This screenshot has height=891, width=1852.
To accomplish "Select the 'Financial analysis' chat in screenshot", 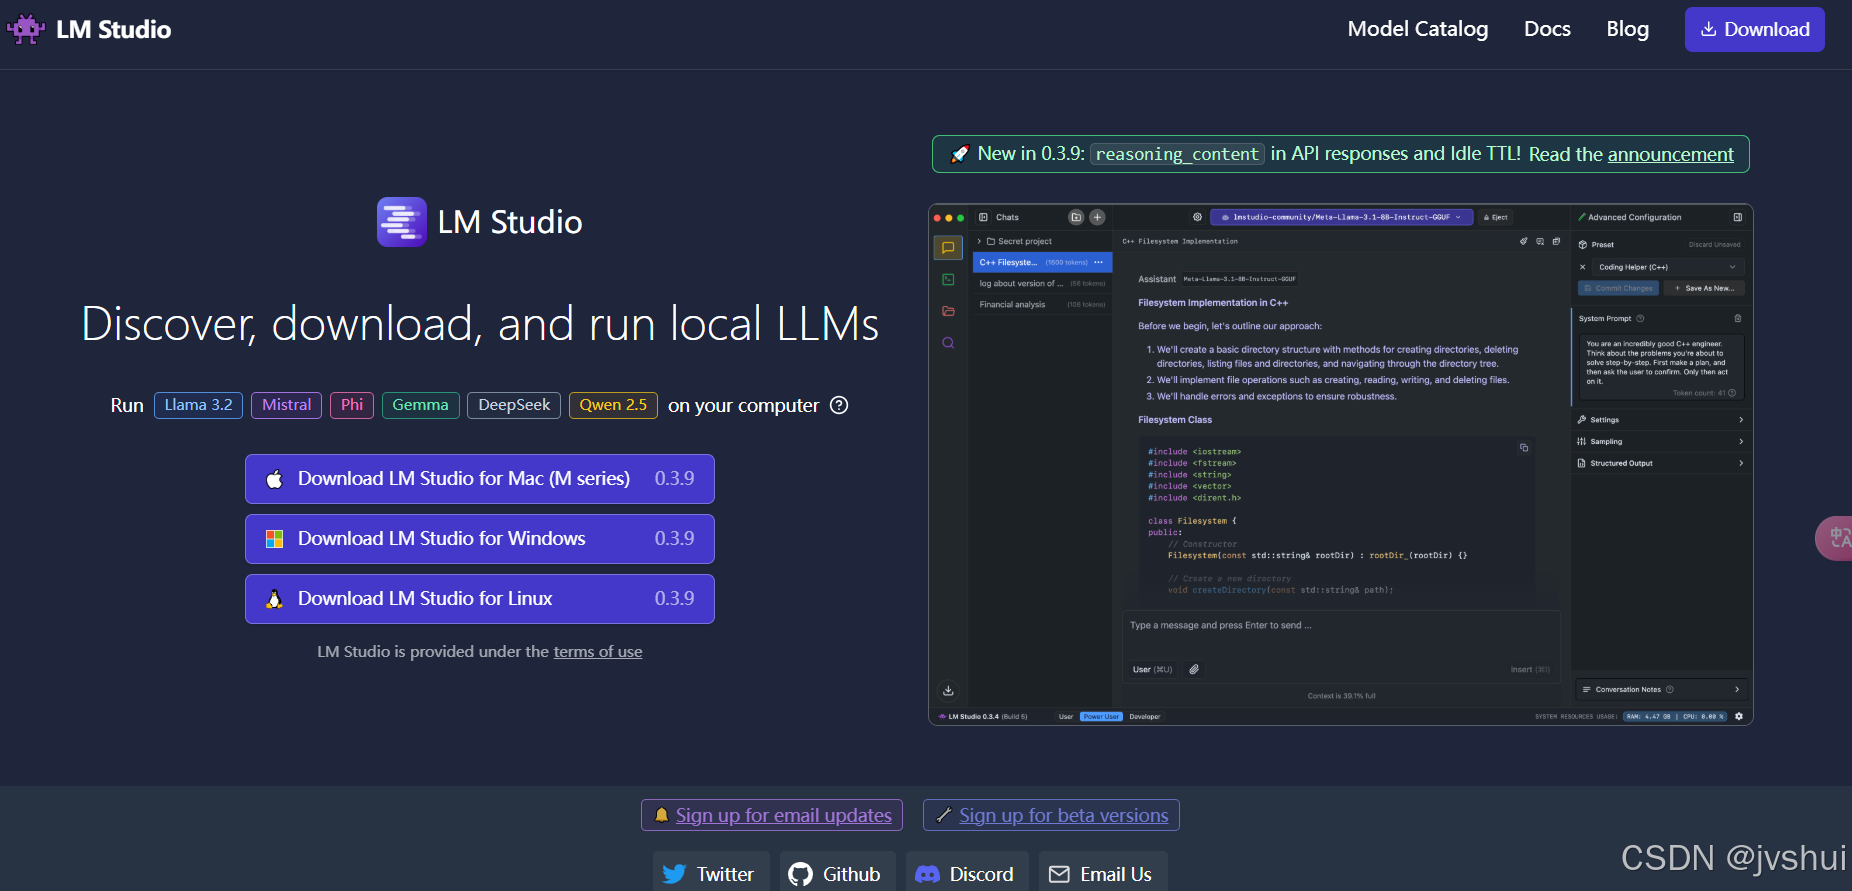I will tap(1042, 305).
